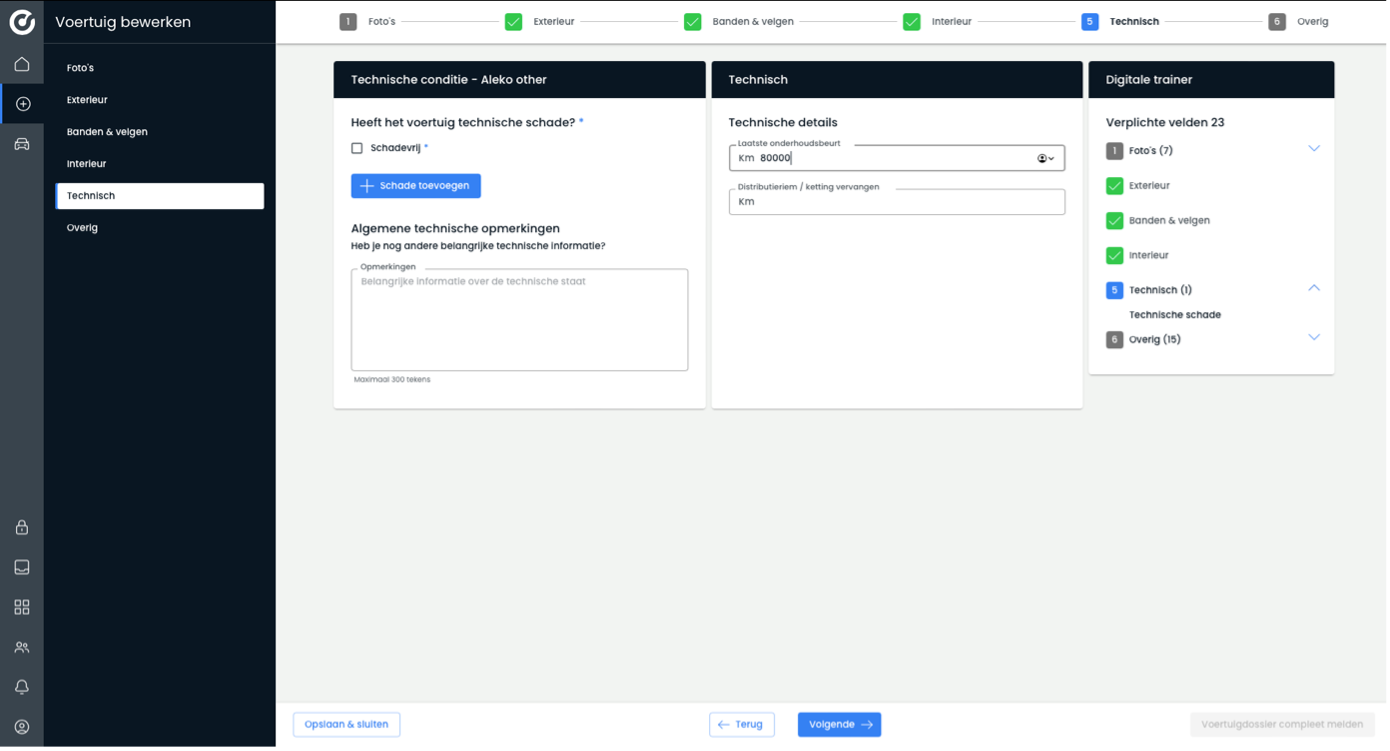Click Banden & velgen label in Digitale trainer
Screen dimensions: 1390x751
(x=1170, y=221)
